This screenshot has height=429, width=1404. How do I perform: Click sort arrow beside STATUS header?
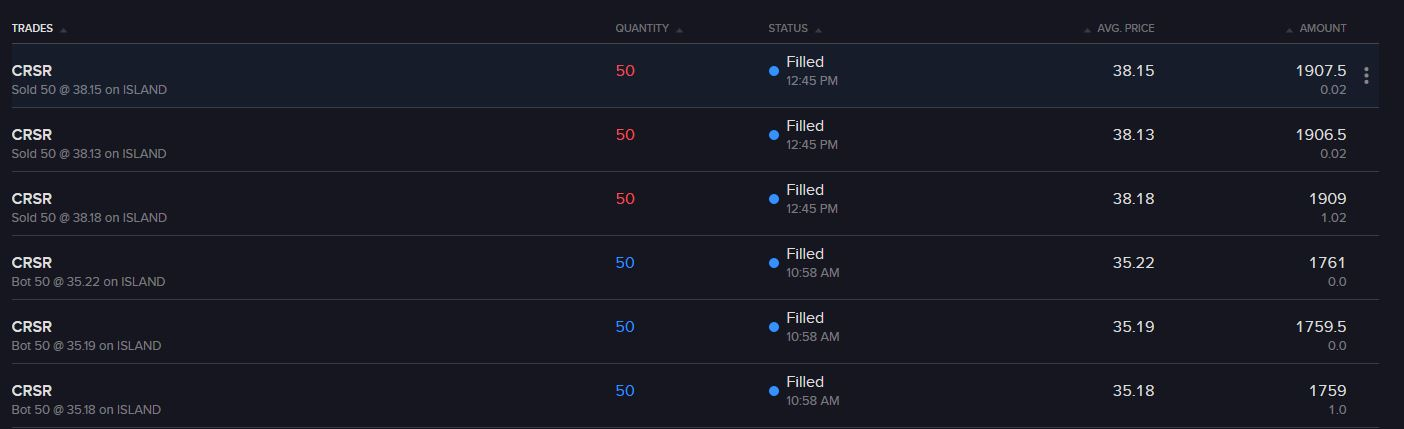coord(819,30)
